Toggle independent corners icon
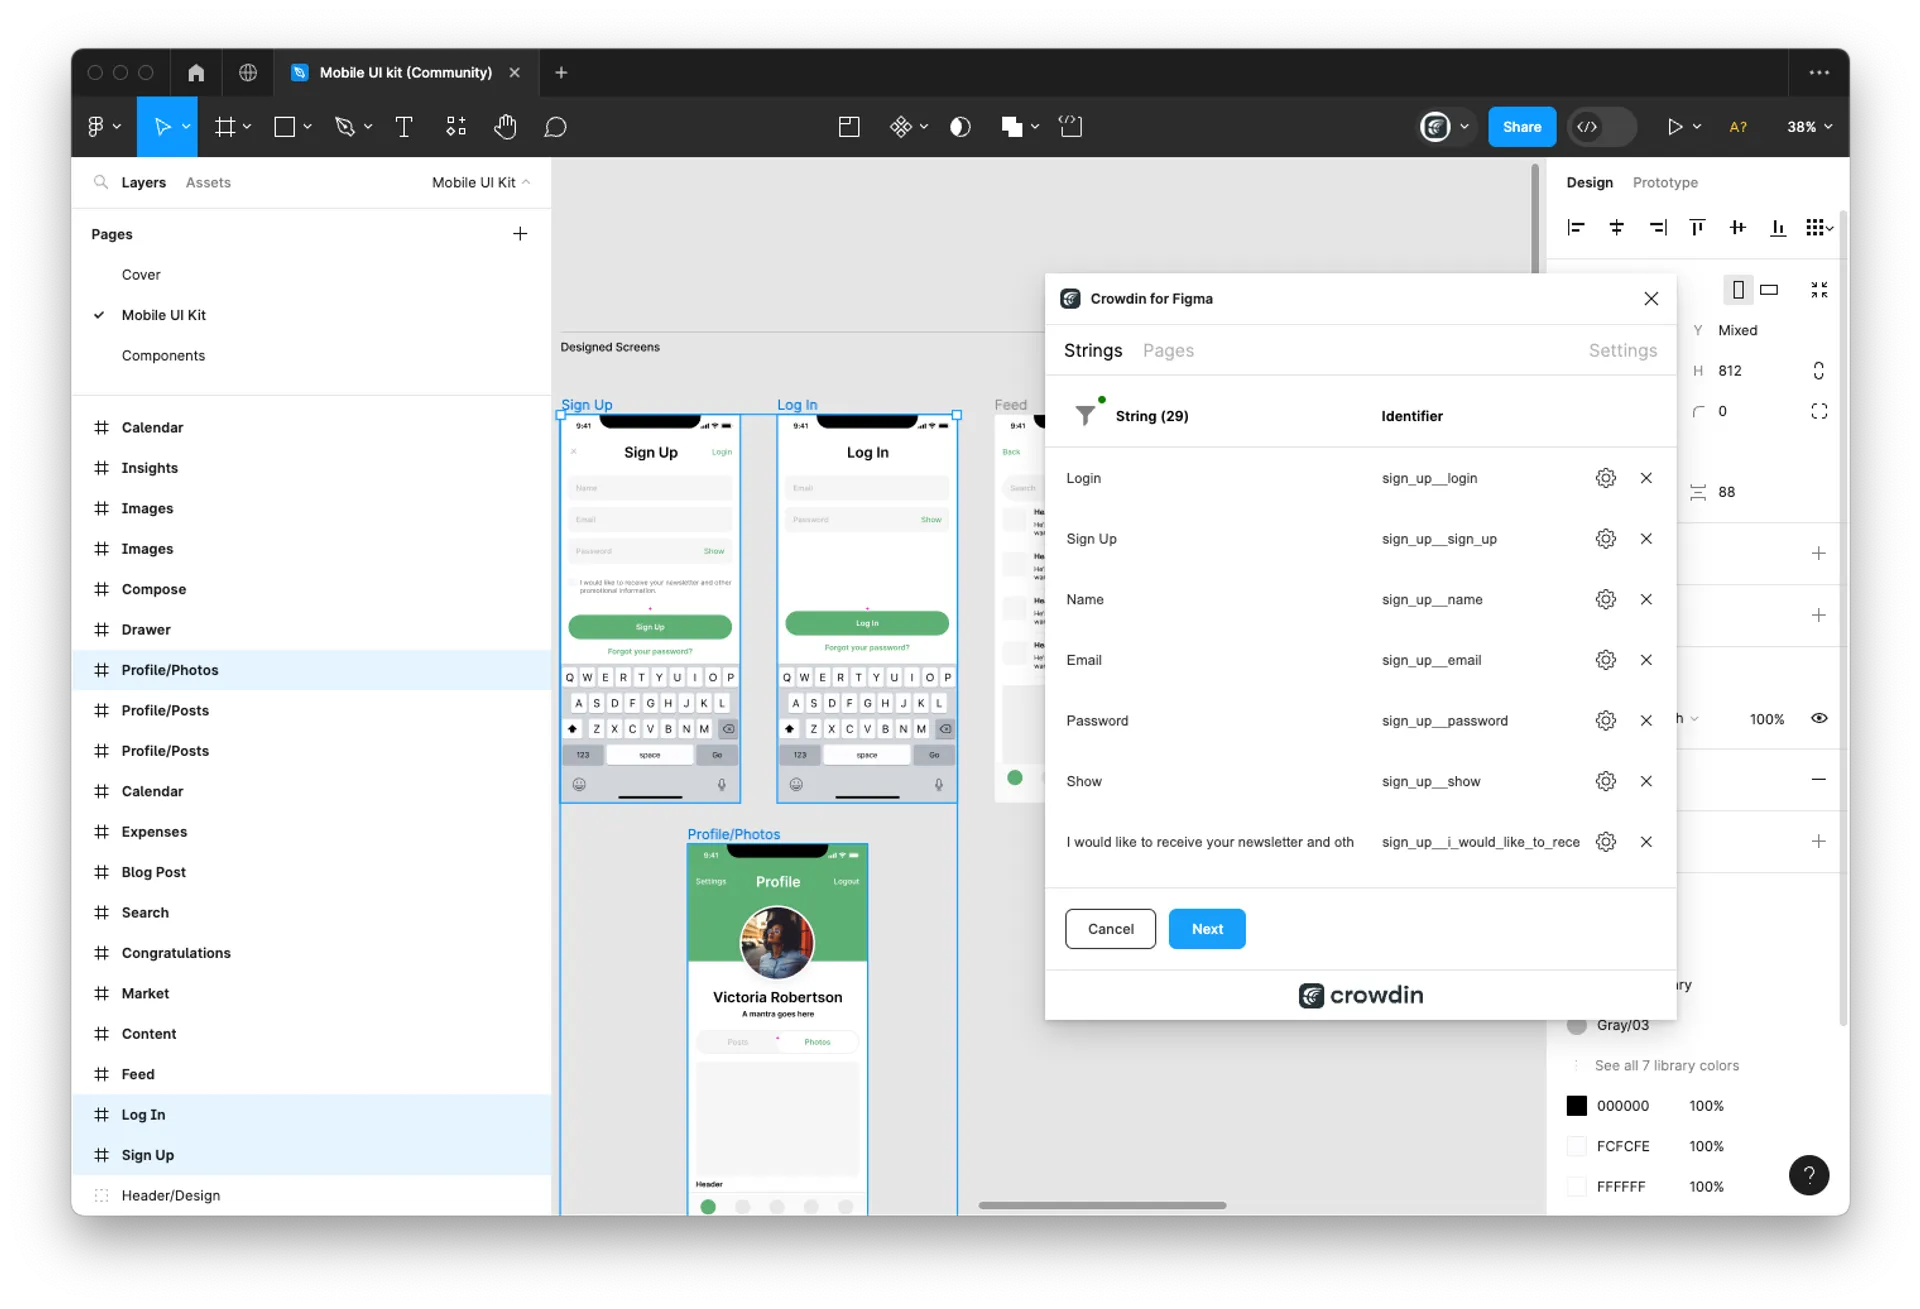This screenshot has height=1309, width=1920. tap(1818, 411)
